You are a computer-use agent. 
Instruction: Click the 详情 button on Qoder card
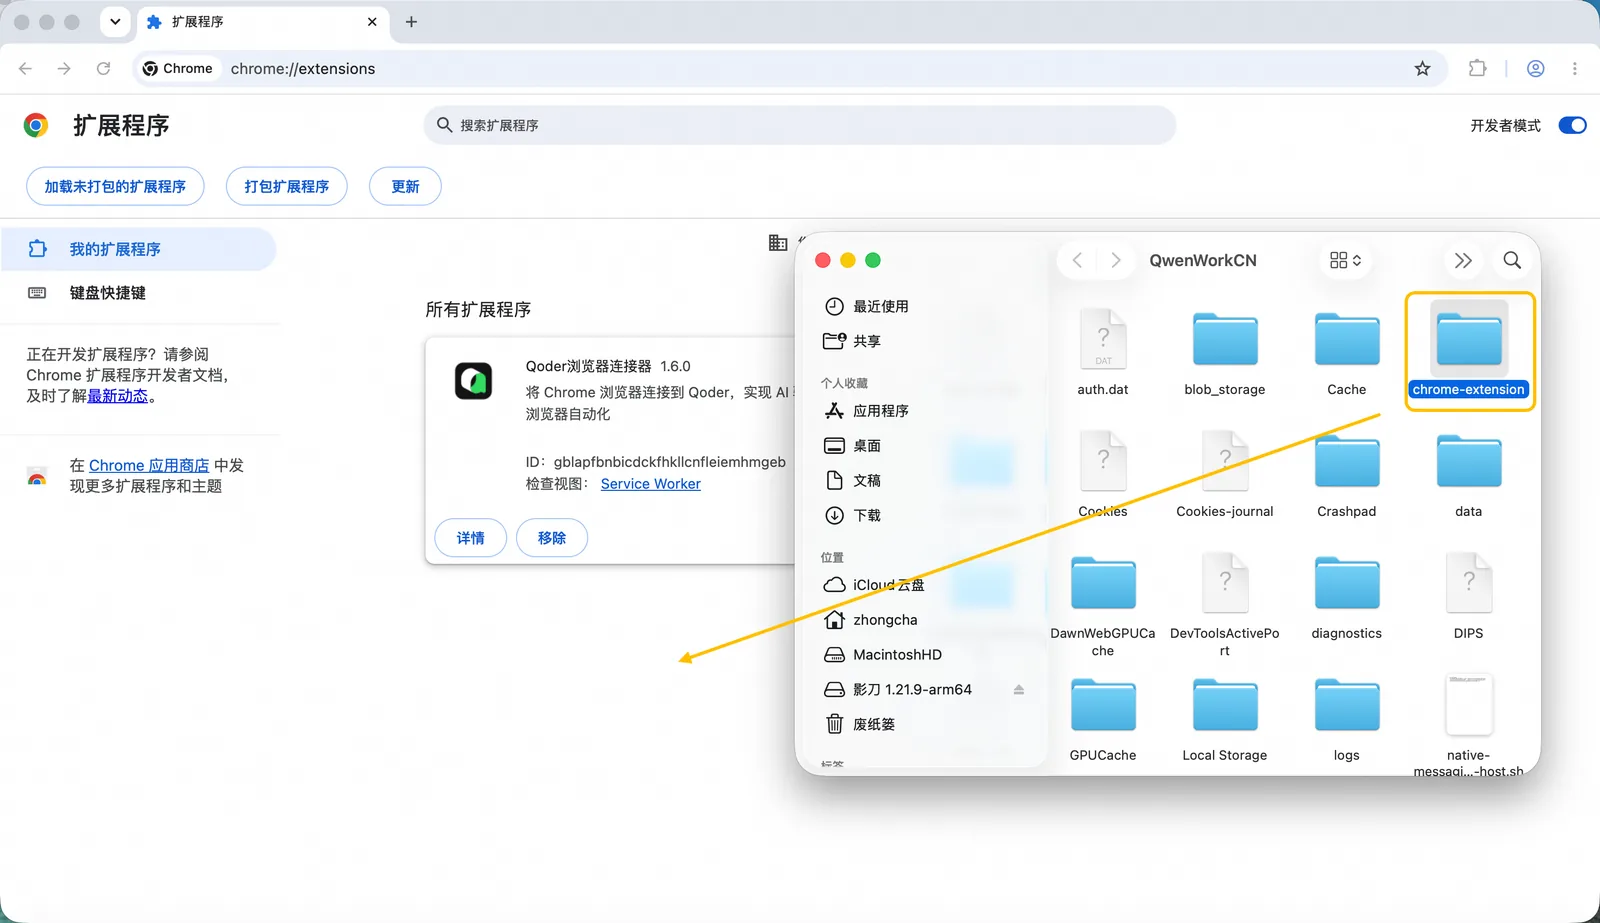point(470,538)
